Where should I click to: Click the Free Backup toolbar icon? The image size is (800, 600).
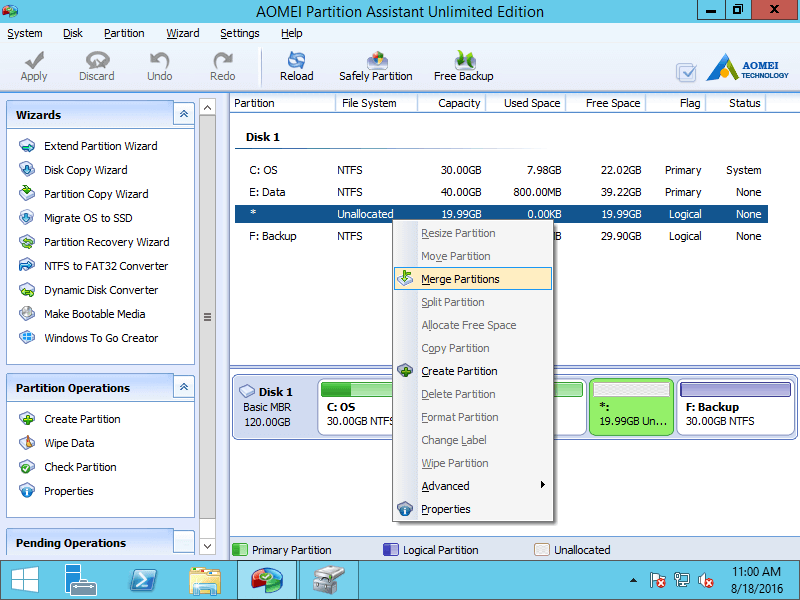click(x=464, y=61)
